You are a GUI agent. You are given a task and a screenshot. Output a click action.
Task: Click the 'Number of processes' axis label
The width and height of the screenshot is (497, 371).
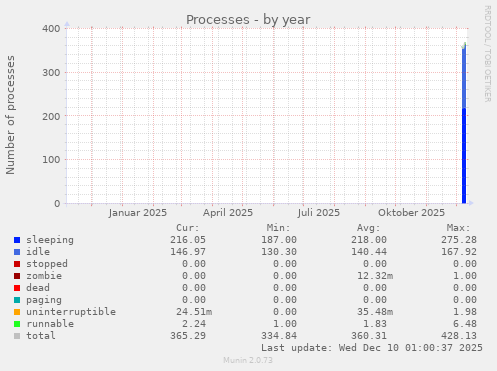click(10, 115)
